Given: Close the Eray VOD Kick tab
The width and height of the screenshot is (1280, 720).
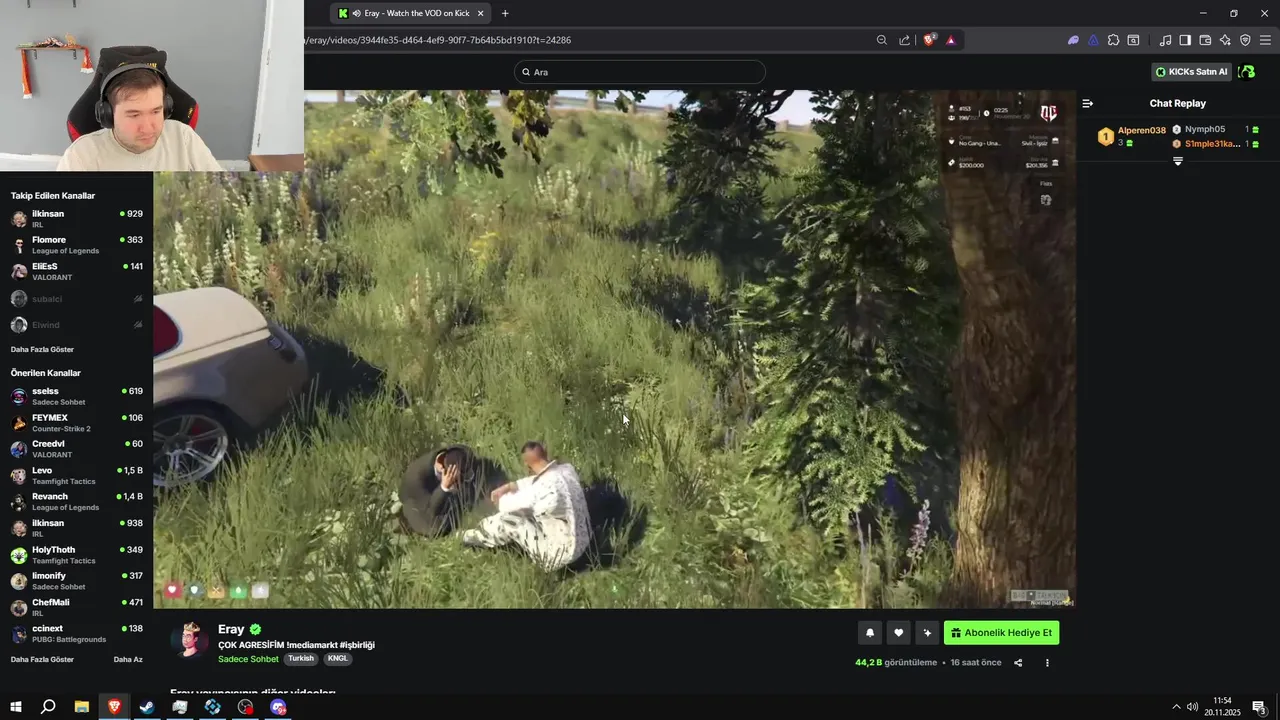Looking at the screenshot, I should [481, 13].
